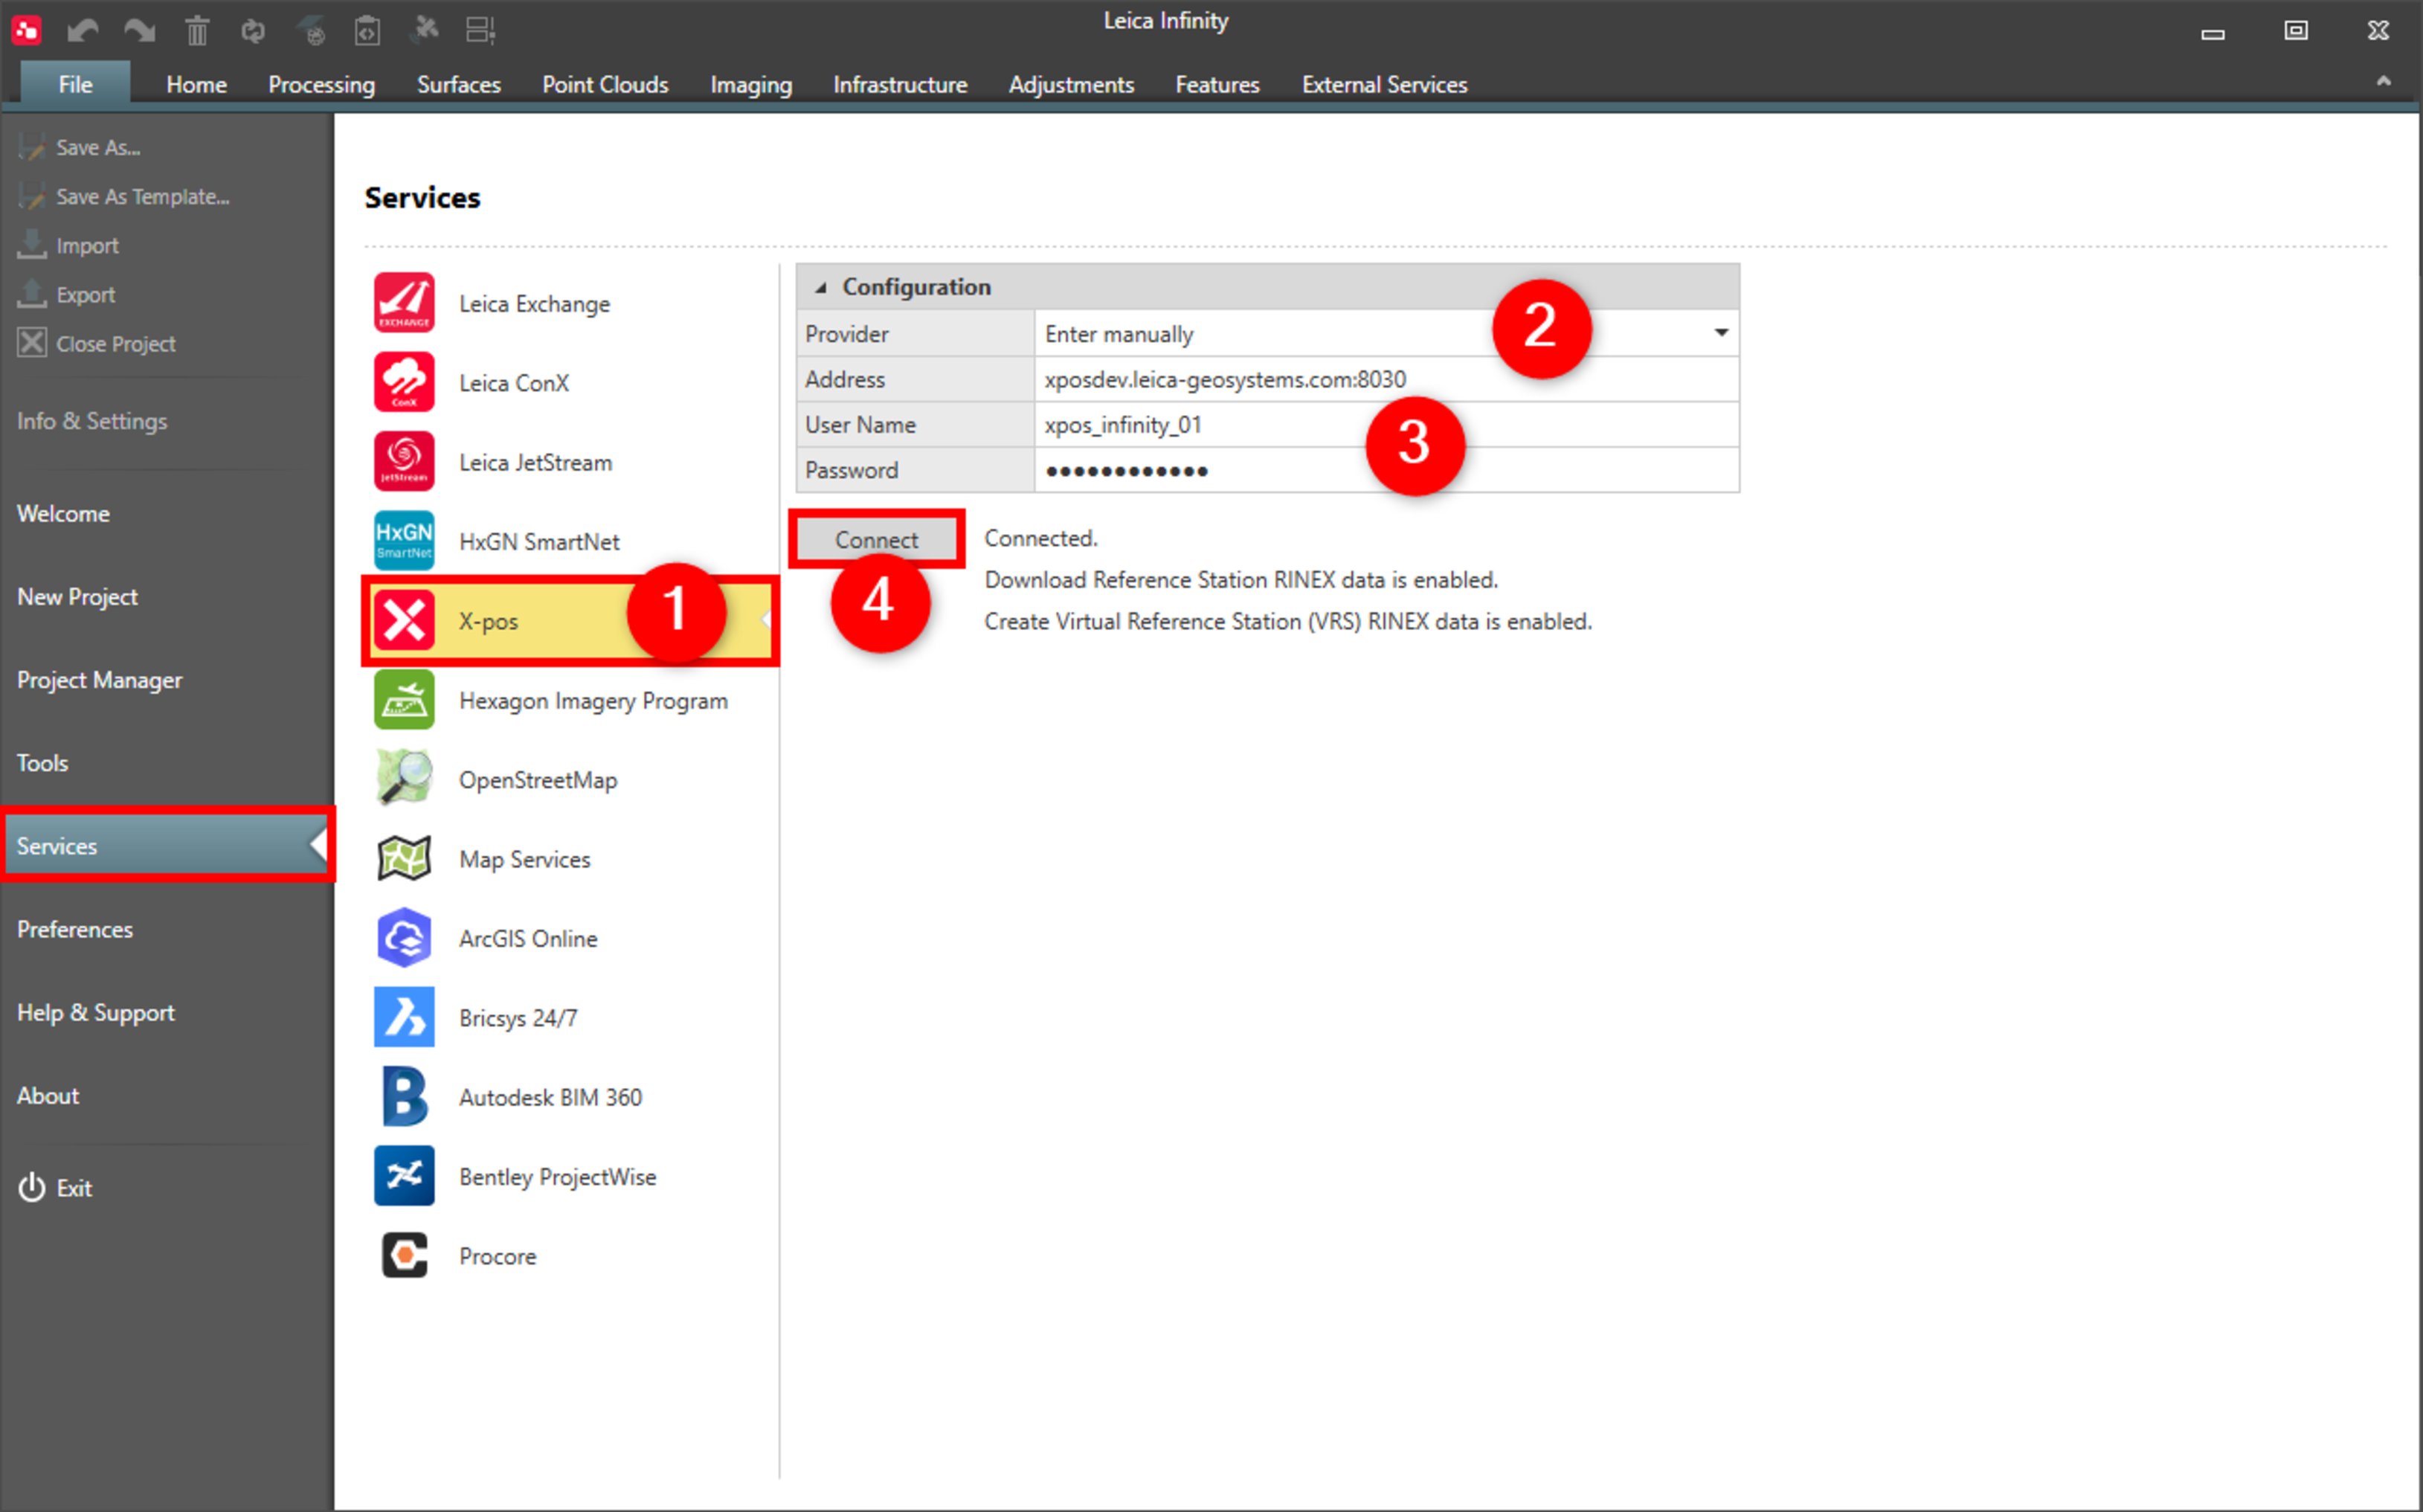Click the circular refresh arrows icon
The image size is (2423, 1512).
point(253,31)
